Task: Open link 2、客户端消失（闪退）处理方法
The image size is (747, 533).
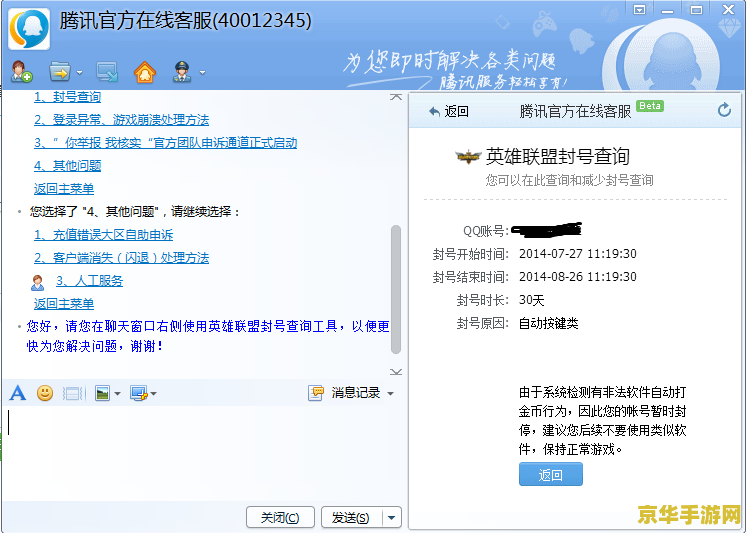Action: click(121, 258)
